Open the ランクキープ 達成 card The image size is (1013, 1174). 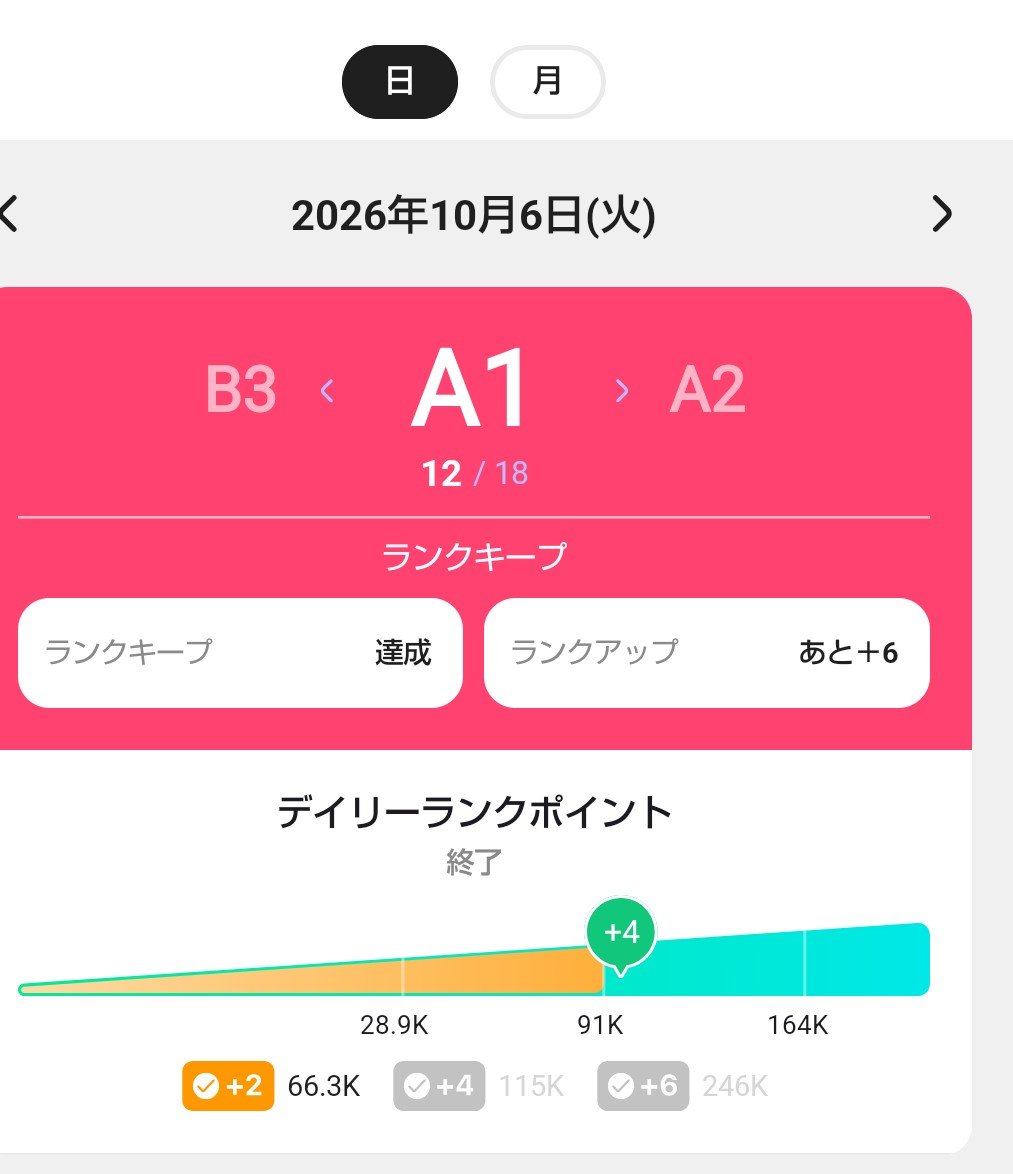pos(240,653)
